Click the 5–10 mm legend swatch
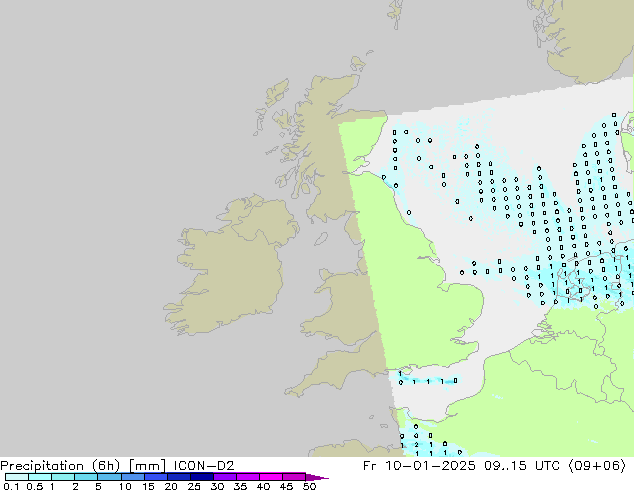The height and width of the screenshot is (490, 634). click(x=109, y=477)
